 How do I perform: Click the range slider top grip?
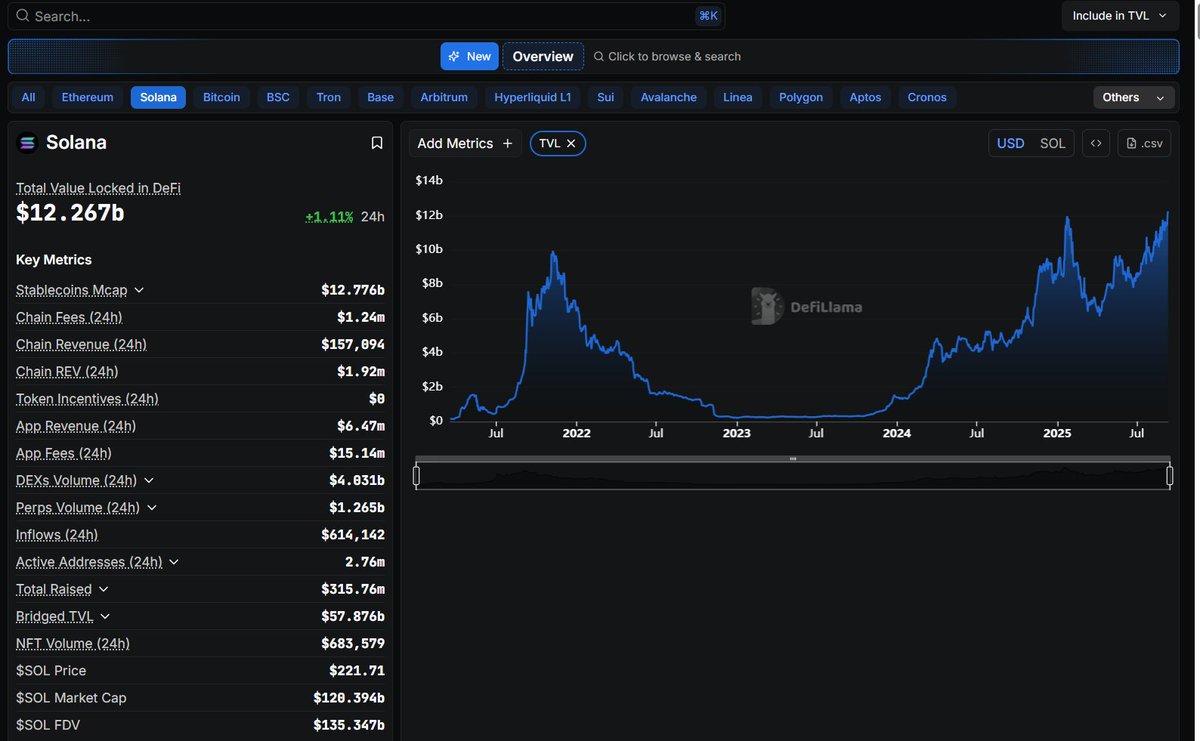coord(793,459)
